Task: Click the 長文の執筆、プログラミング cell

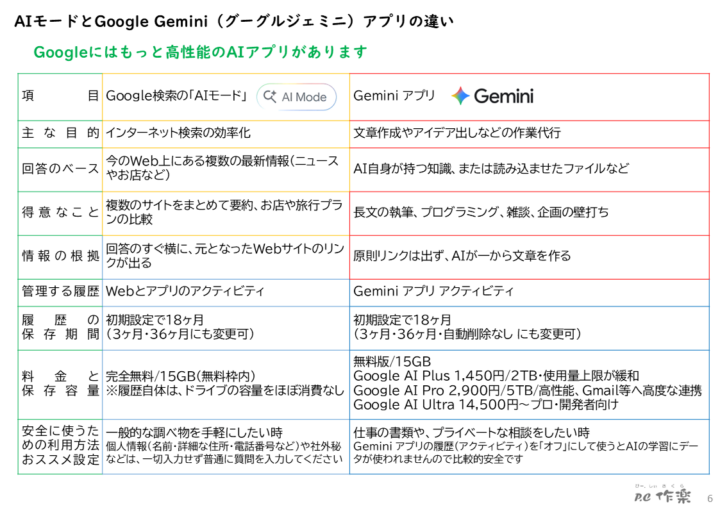Action: click(x=529, y=212)
